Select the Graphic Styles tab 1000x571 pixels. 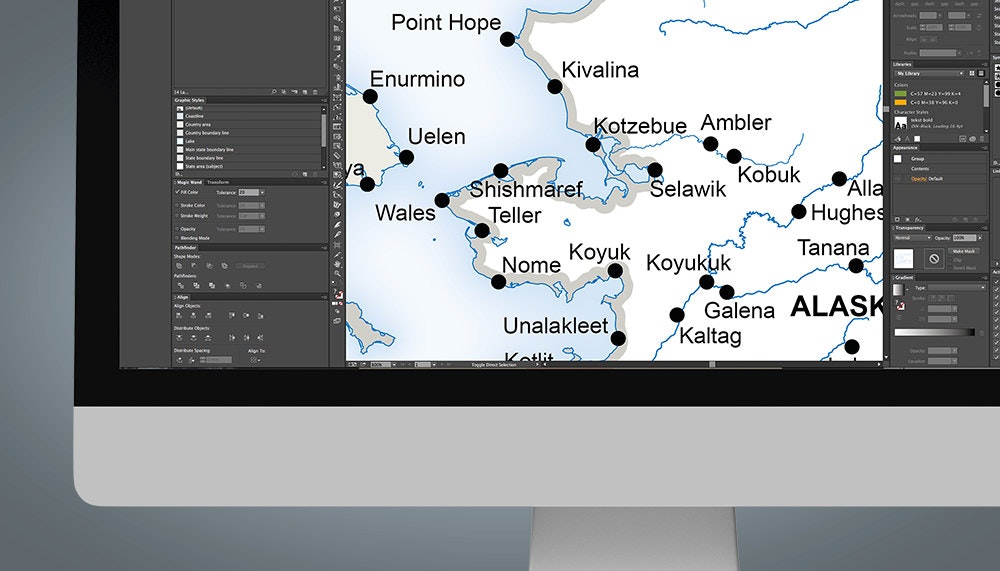pos(189,100)
